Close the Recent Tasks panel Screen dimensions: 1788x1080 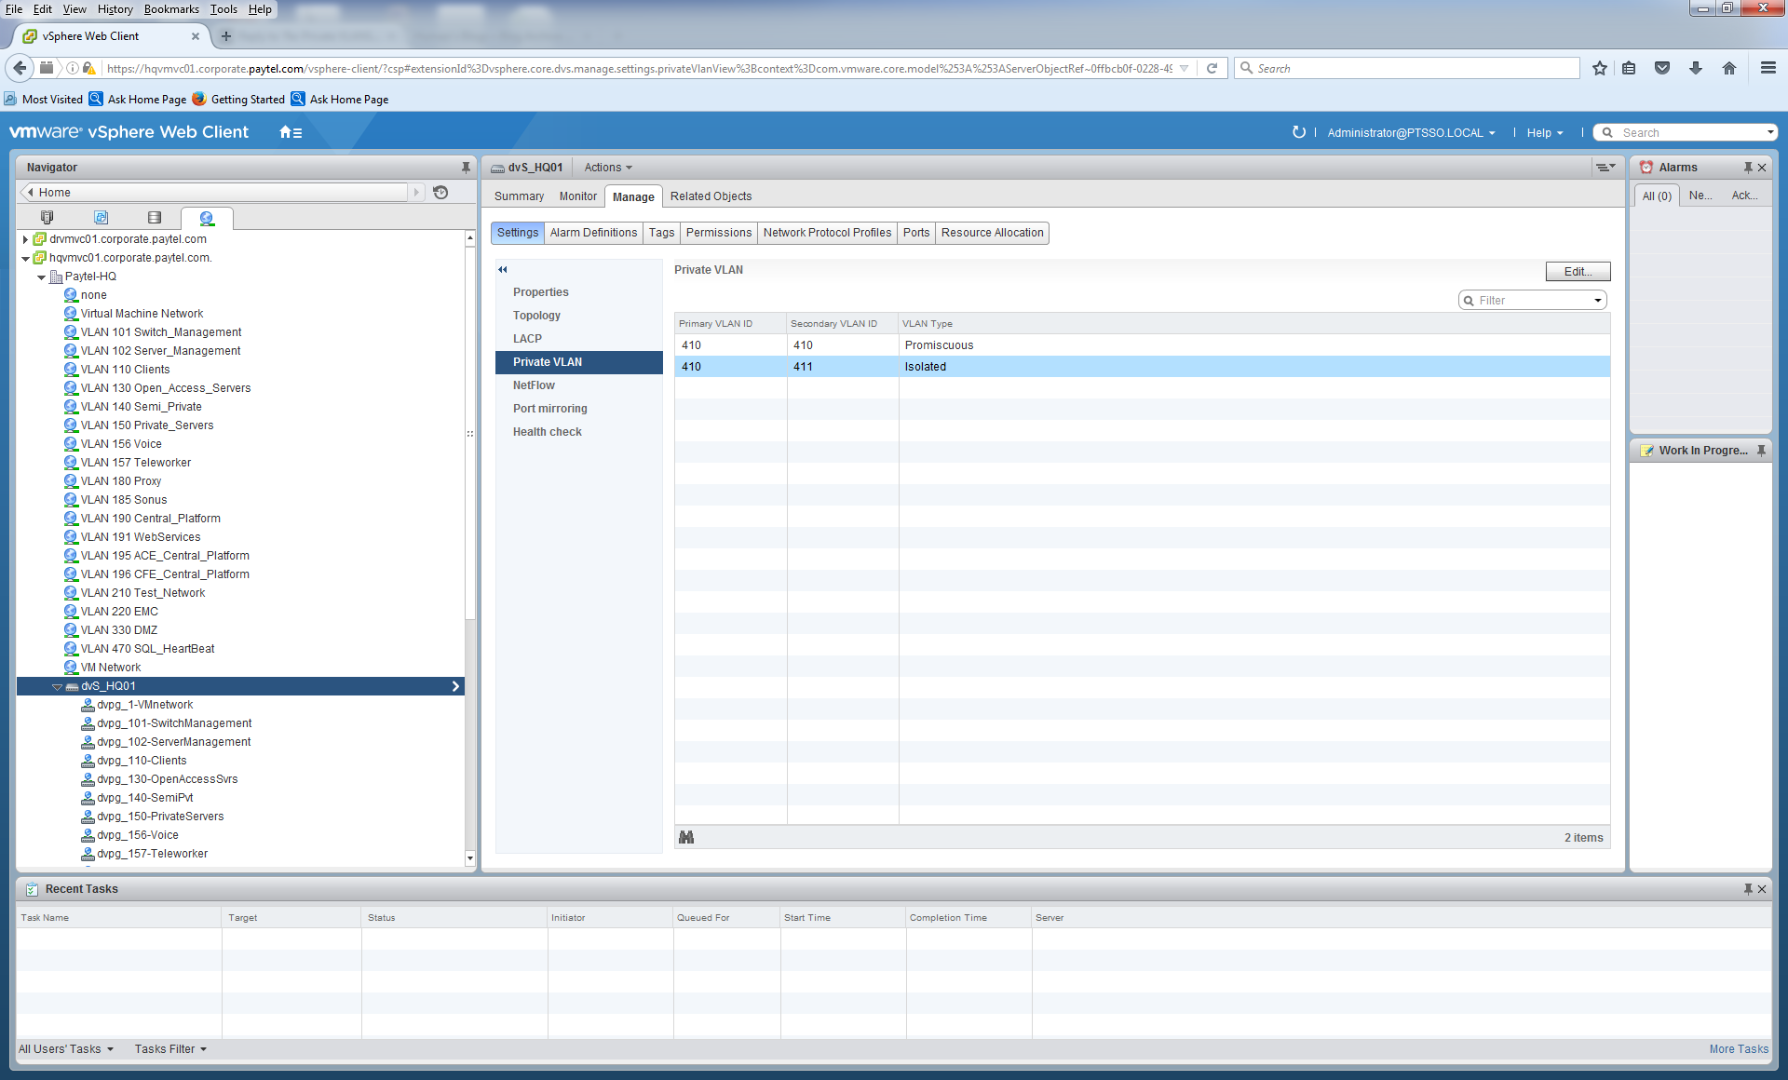[1762, 889]
